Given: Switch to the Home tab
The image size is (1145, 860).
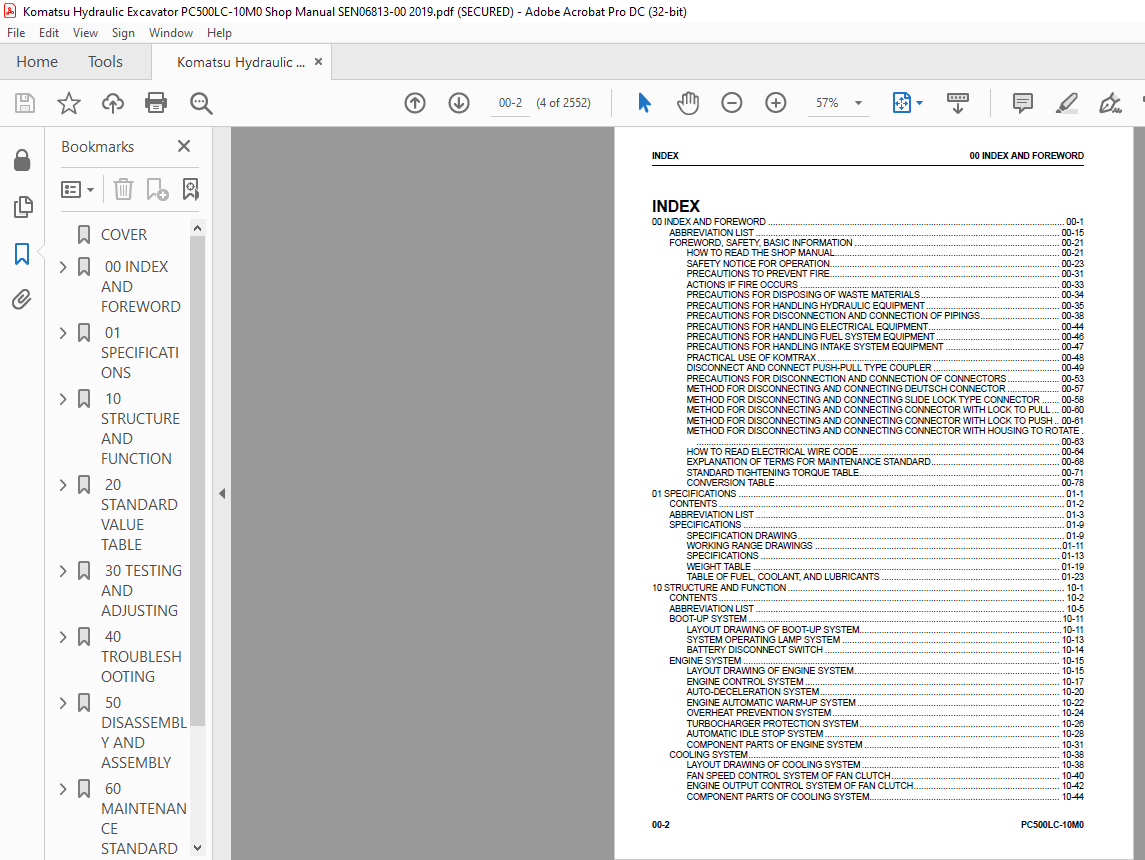Looking at the screenshot, I should pos(37,62).
